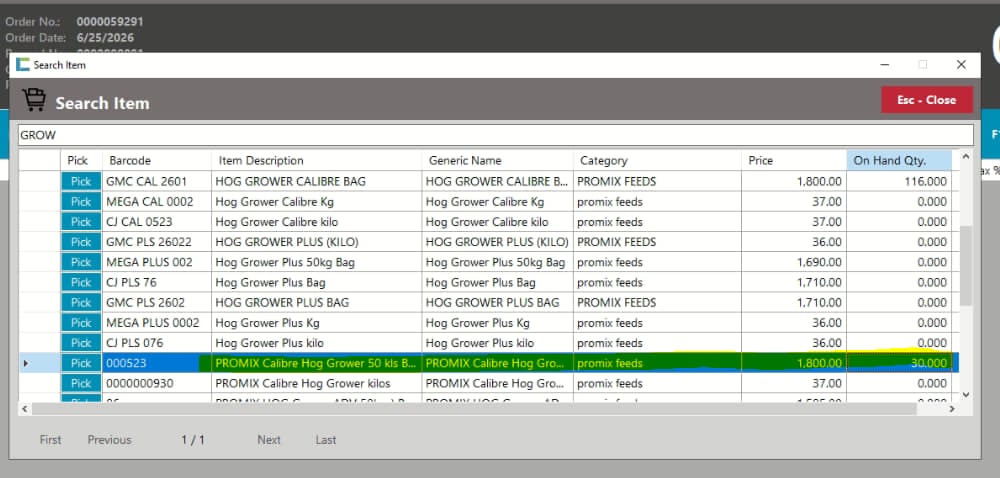Click the Hog Grower Calibre kilo description cell

click(316, 222)
